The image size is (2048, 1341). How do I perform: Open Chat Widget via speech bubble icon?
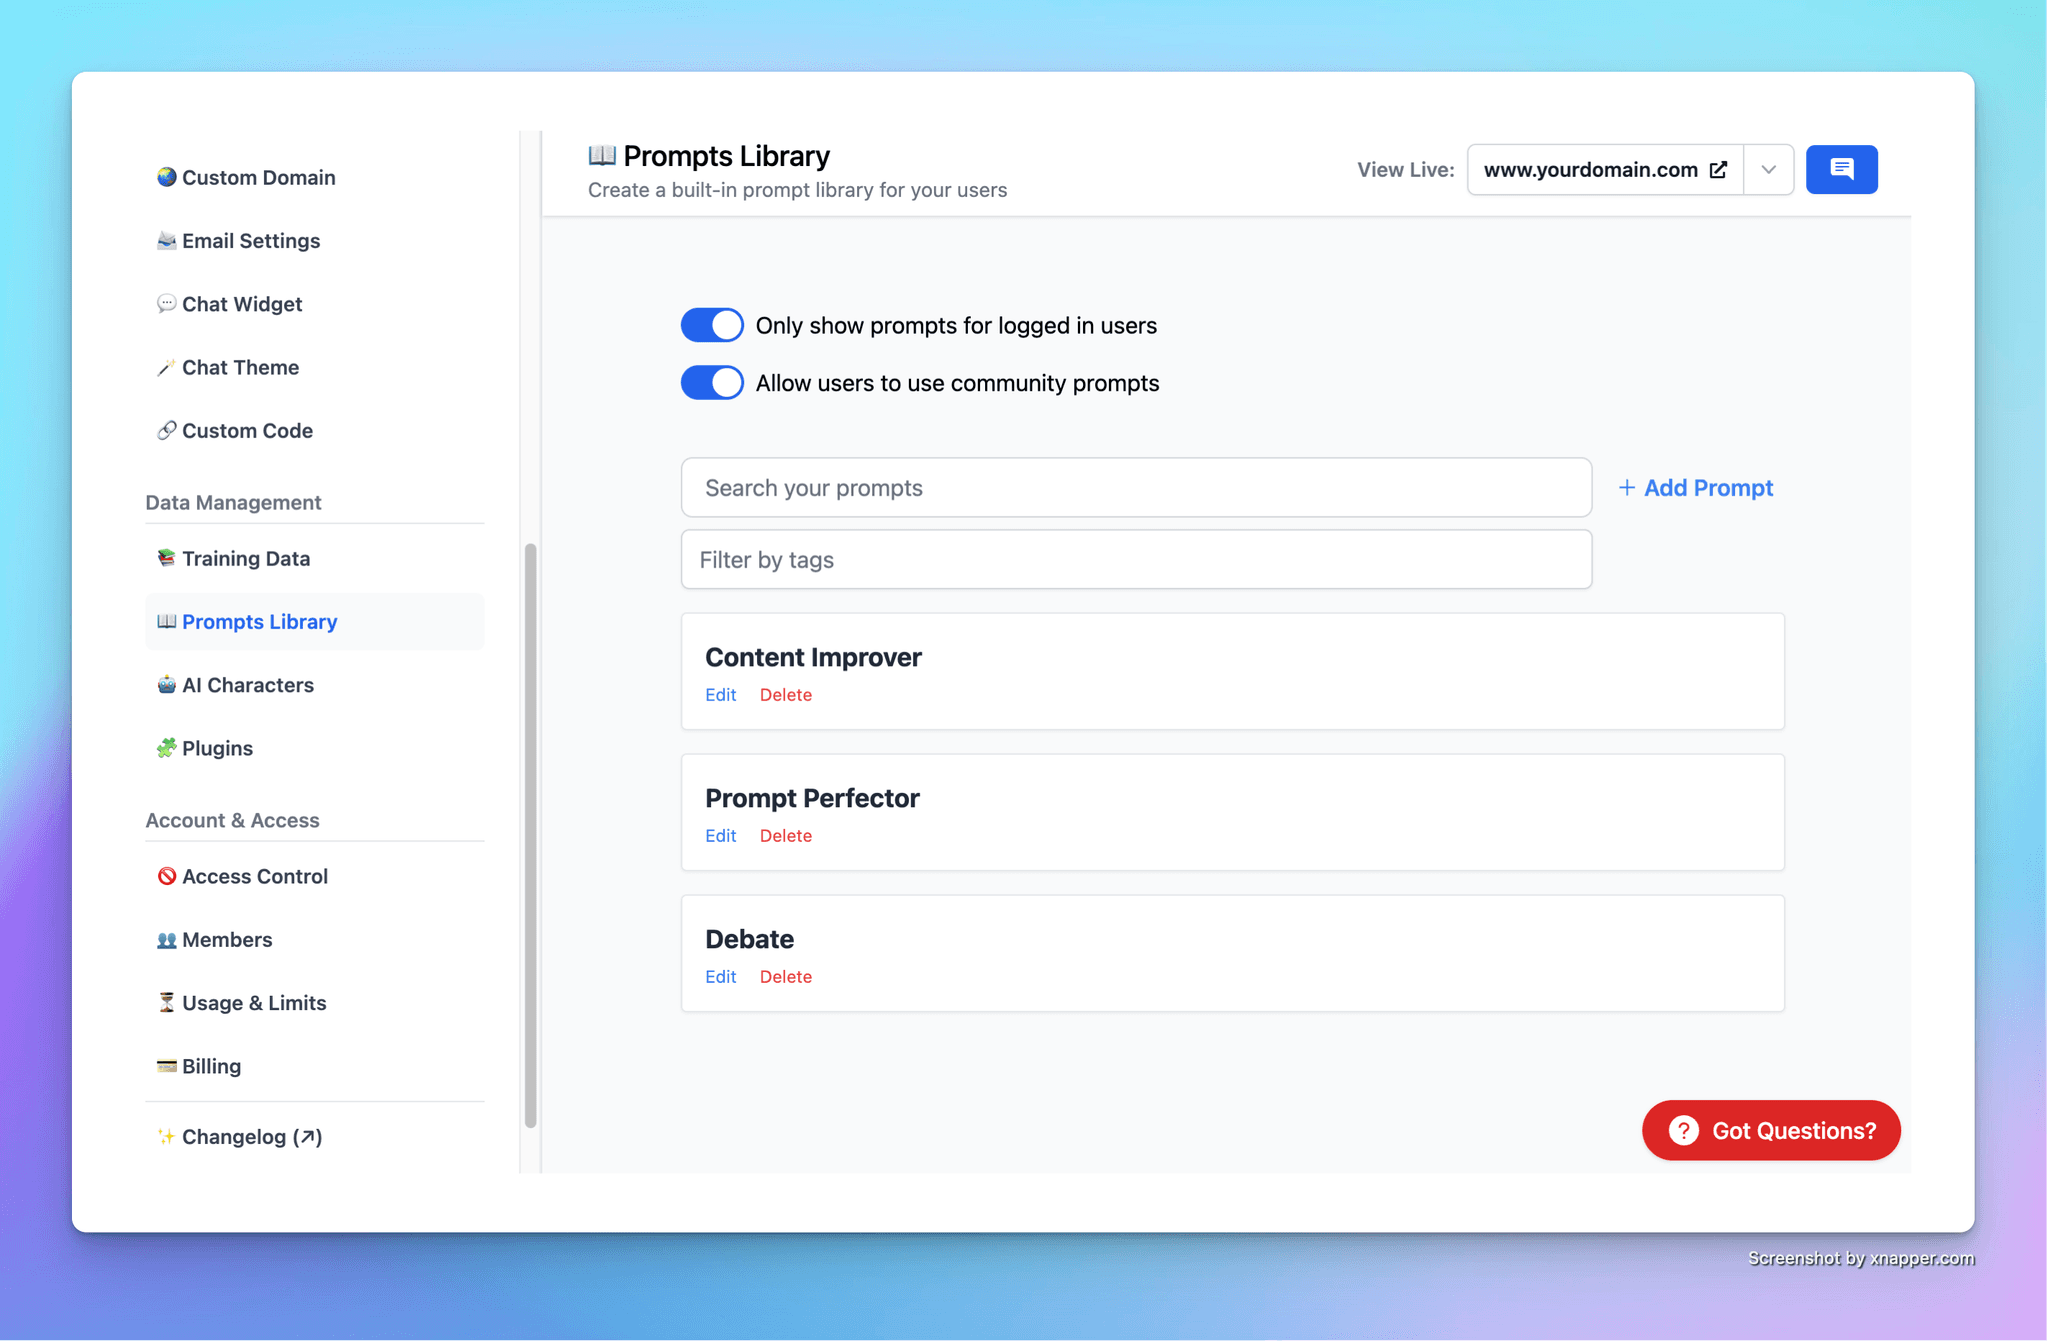pyautogui.click(x=167, y=304)
